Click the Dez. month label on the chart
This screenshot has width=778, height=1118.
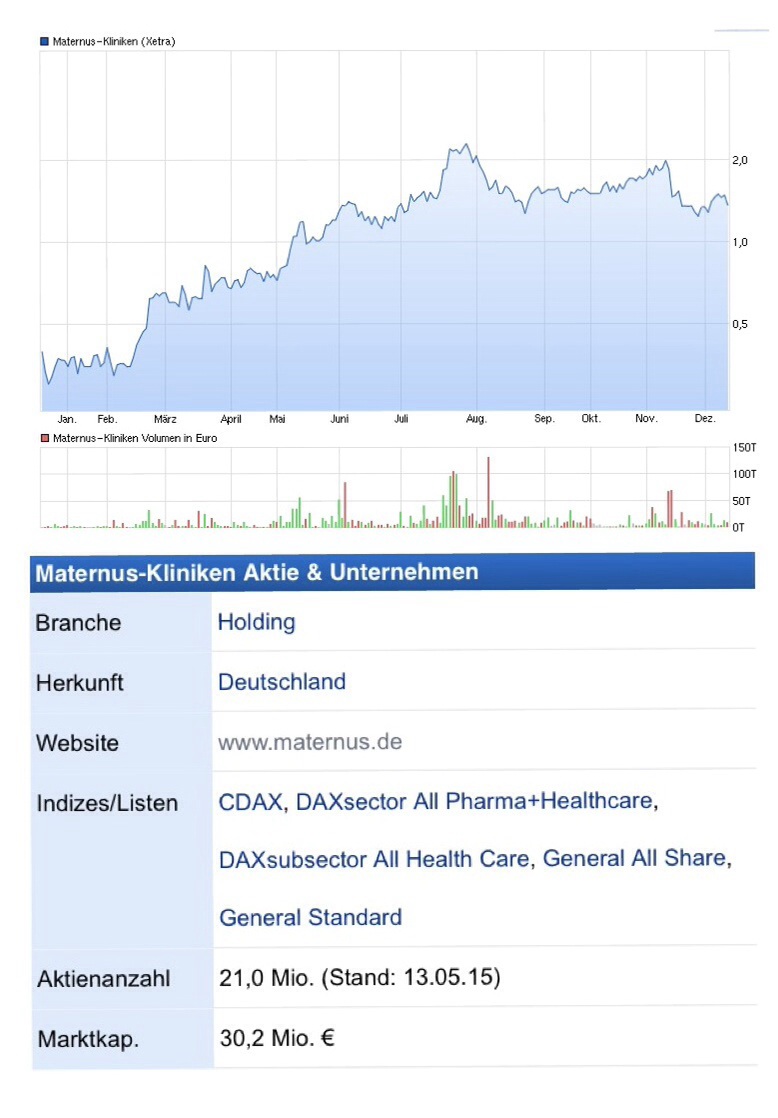point(705,420)
